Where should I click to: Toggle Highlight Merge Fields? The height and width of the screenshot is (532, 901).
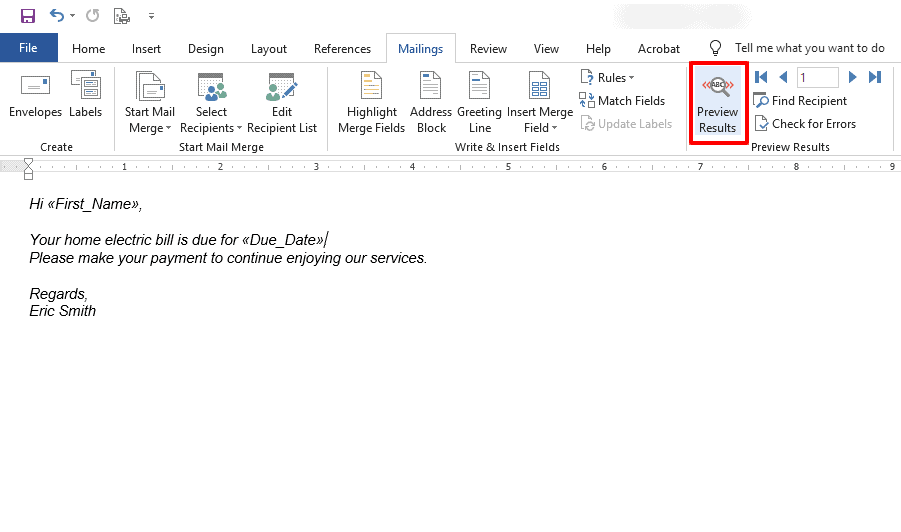coord(371,103)
